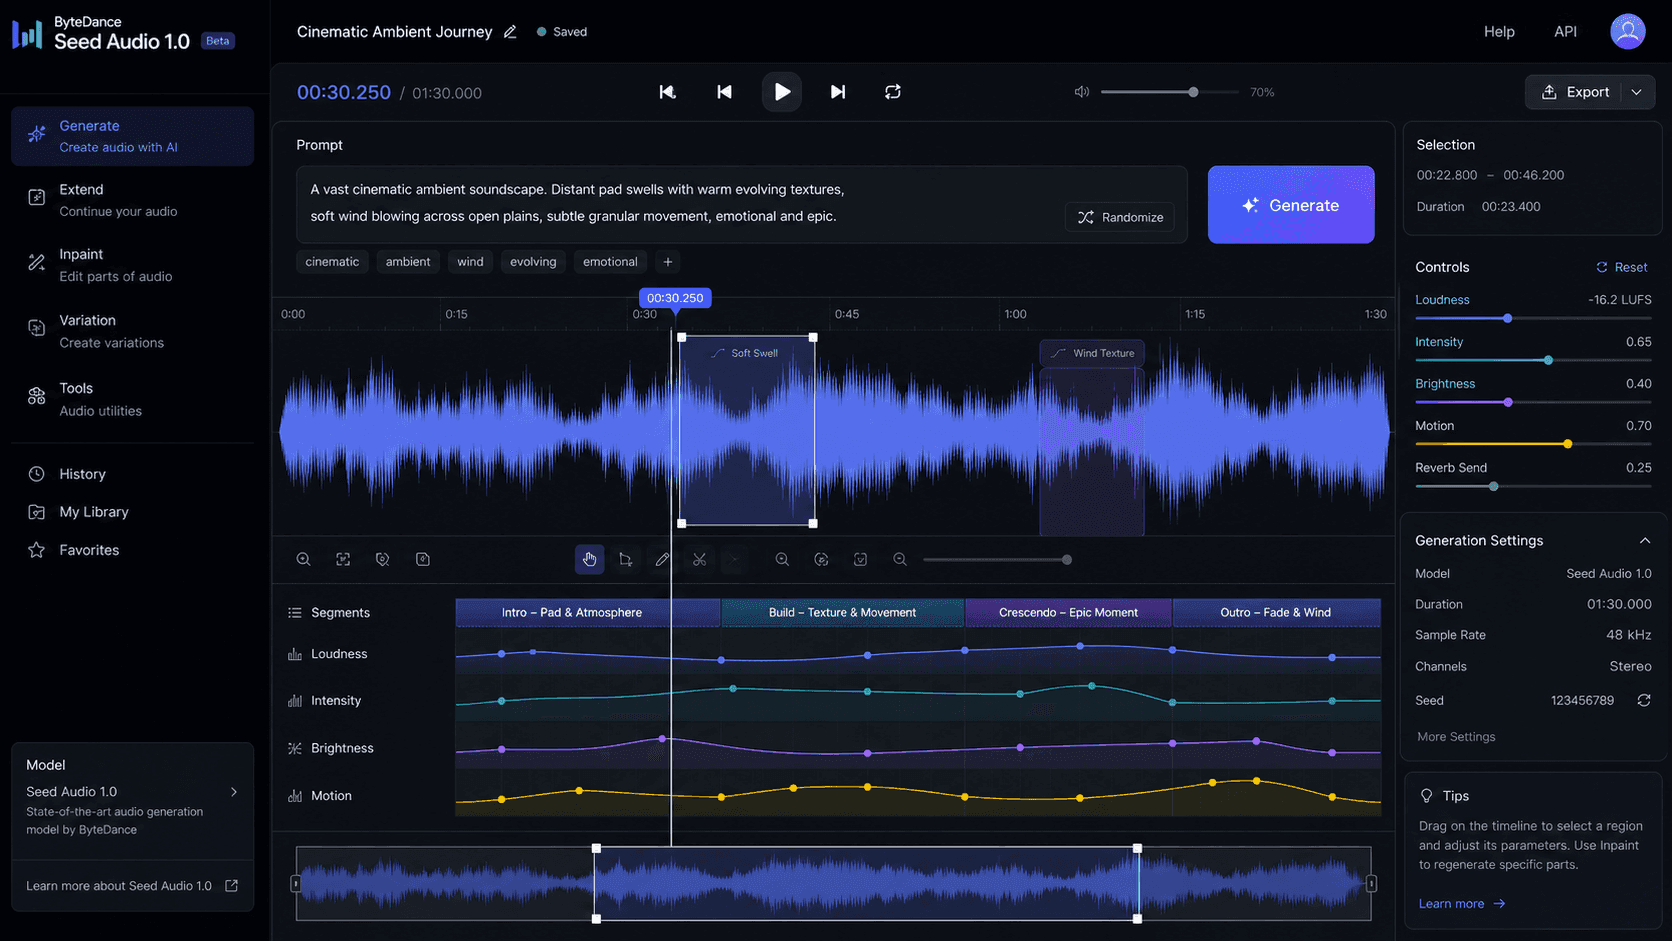Click the edit title pencil icon
Screen dimensions: 1672x941
510,32
